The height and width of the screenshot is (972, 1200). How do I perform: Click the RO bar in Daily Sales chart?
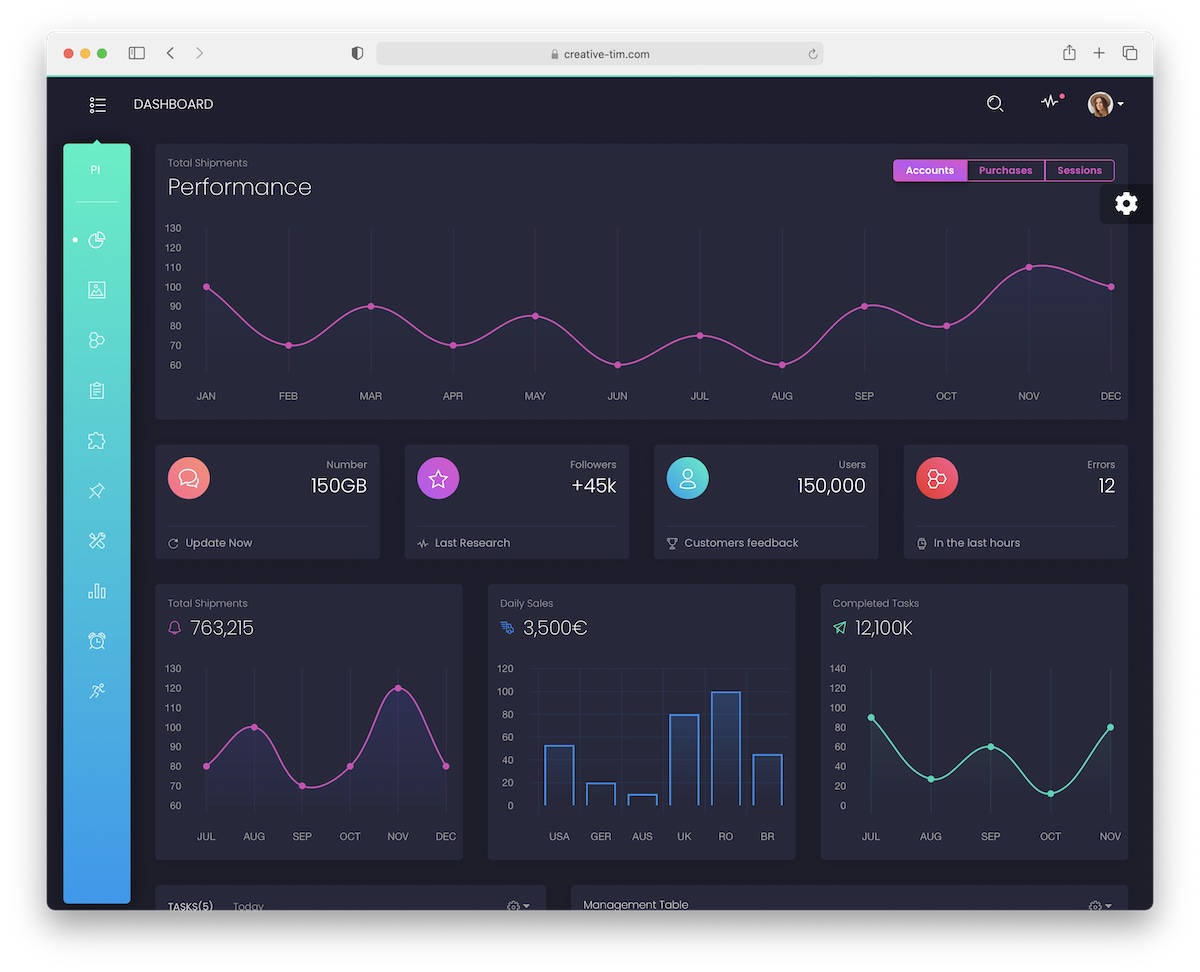point(725,748)
